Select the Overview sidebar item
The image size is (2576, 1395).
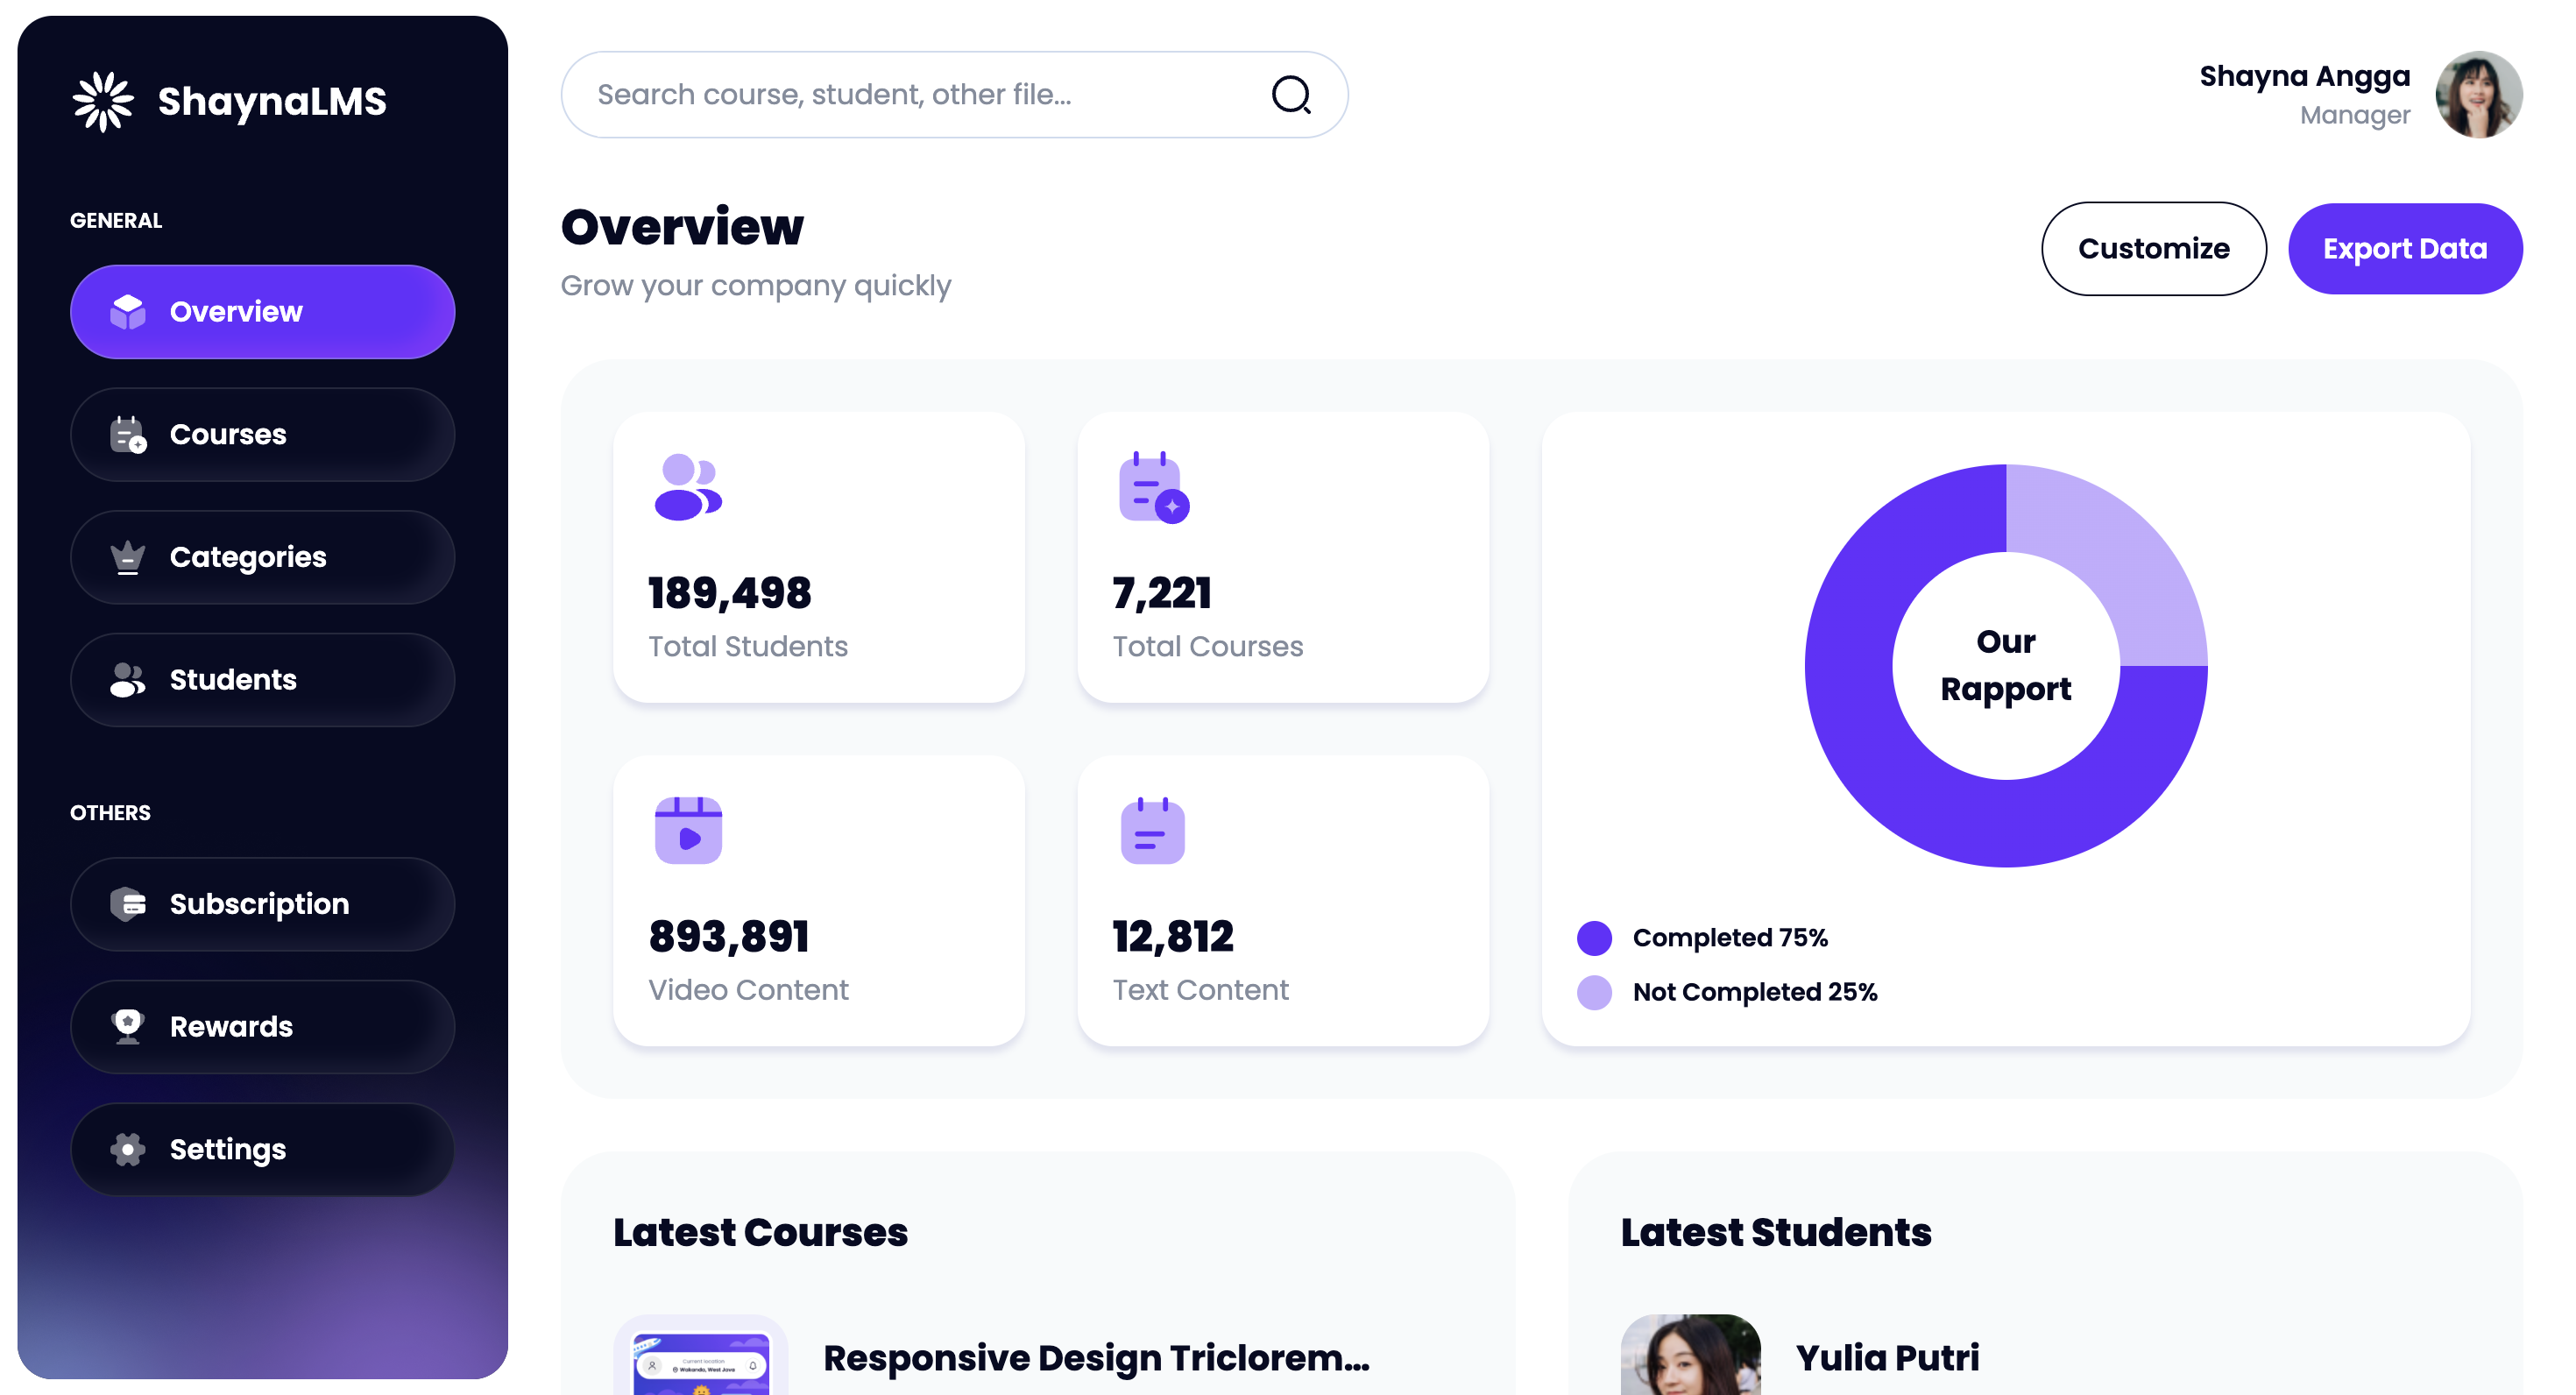[x=262, y=312]
